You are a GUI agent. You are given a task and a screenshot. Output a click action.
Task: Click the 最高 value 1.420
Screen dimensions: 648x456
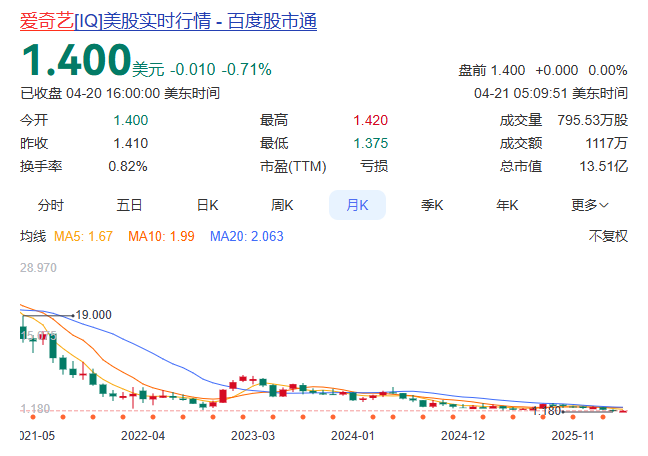coord(370,120)
